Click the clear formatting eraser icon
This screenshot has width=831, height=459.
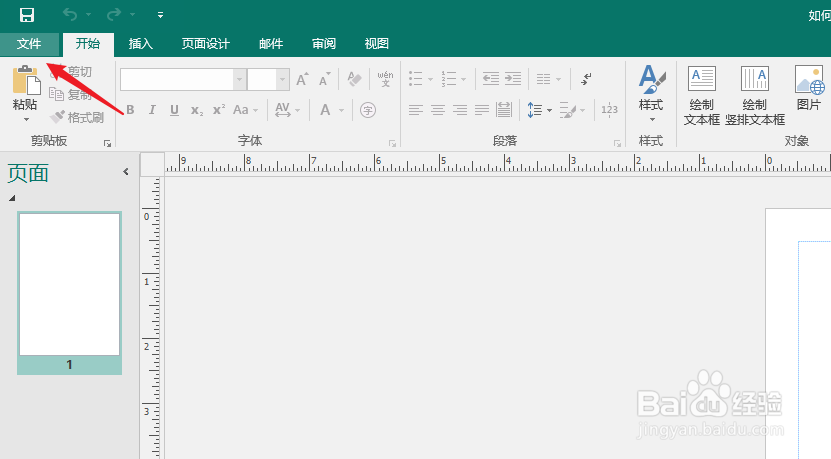point(354,79)
